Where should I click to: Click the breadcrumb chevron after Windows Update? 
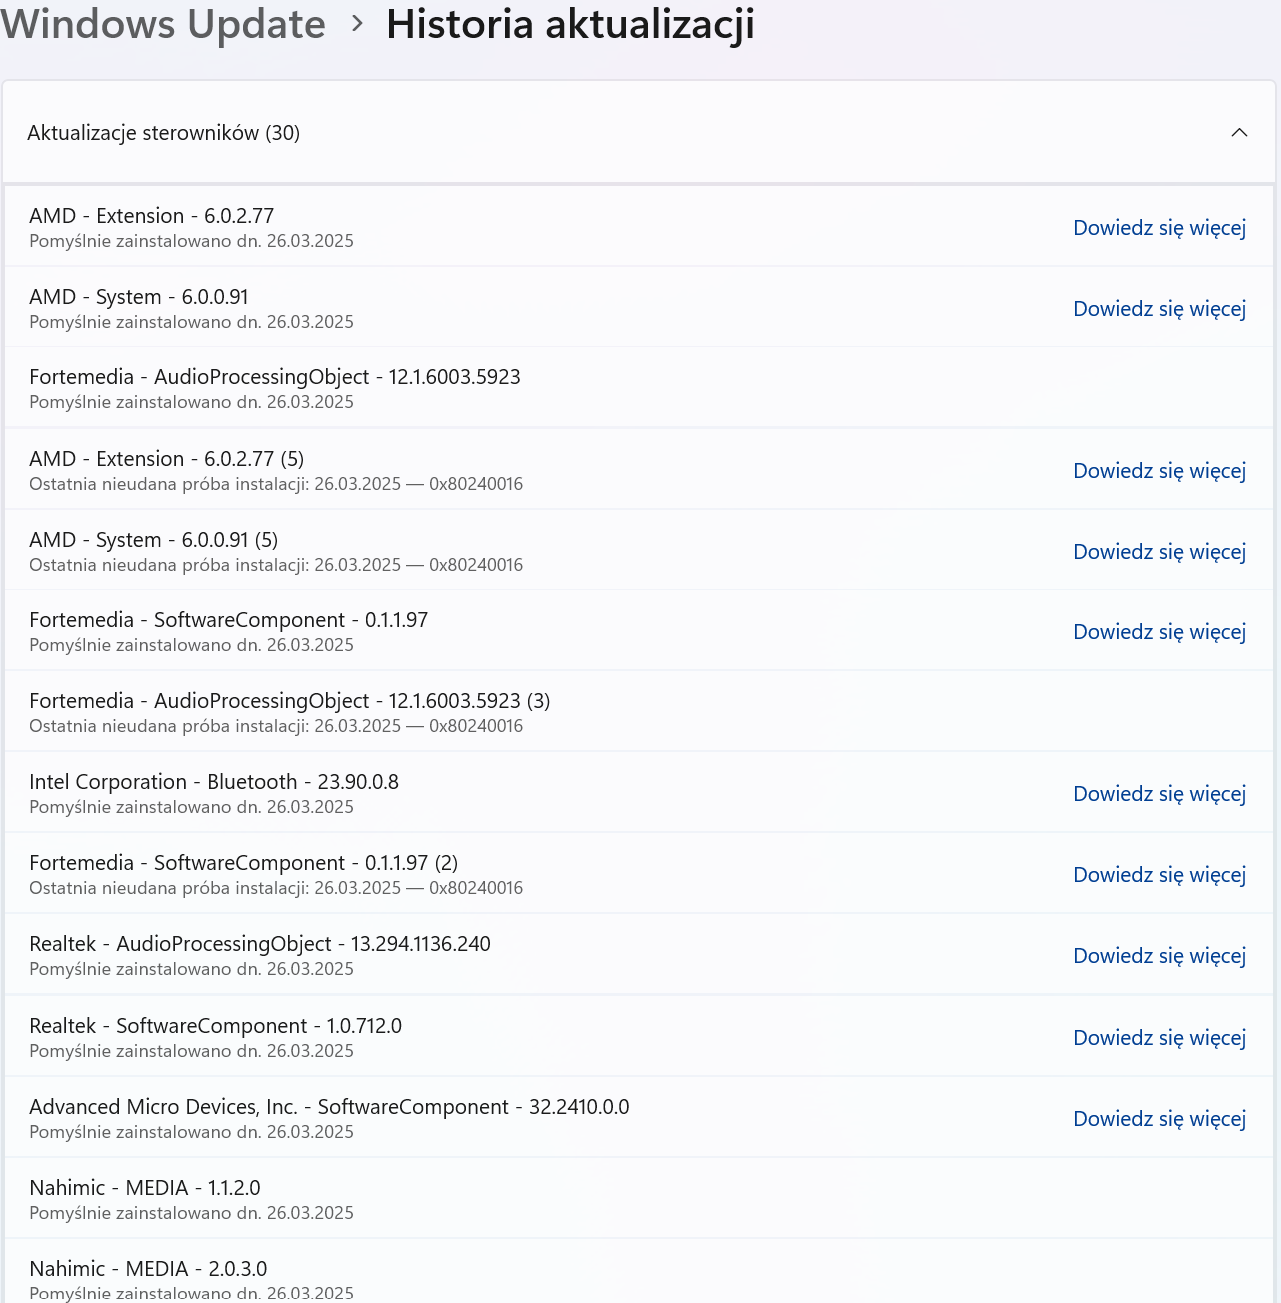(357, 24)
